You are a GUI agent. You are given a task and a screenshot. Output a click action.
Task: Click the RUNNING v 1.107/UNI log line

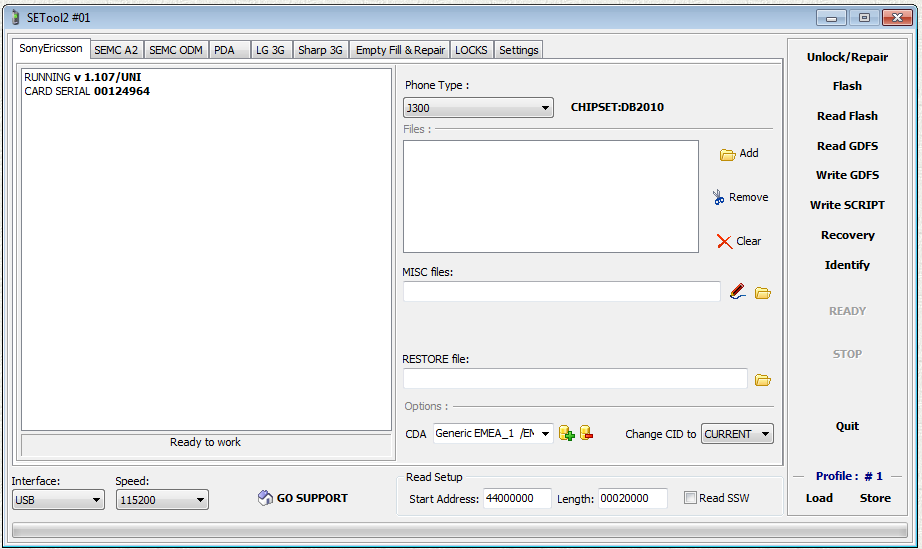point(82,77)
